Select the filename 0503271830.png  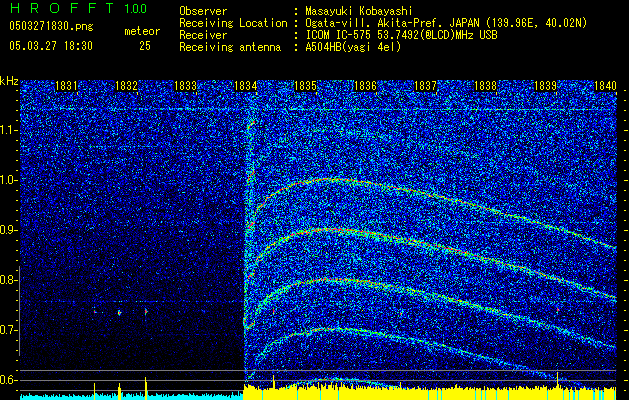(x=51, y=26)
